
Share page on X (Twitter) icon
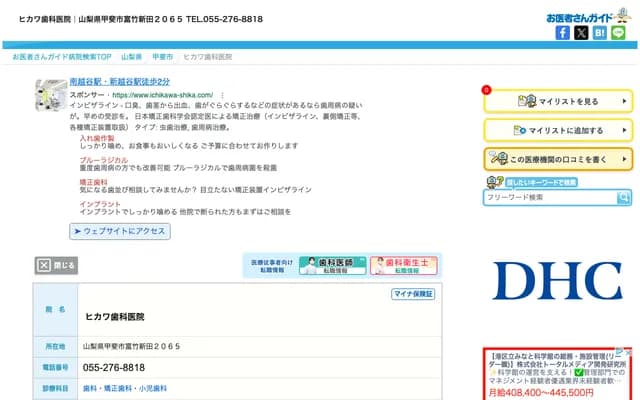pyautogui.click(x=581, y=33)
